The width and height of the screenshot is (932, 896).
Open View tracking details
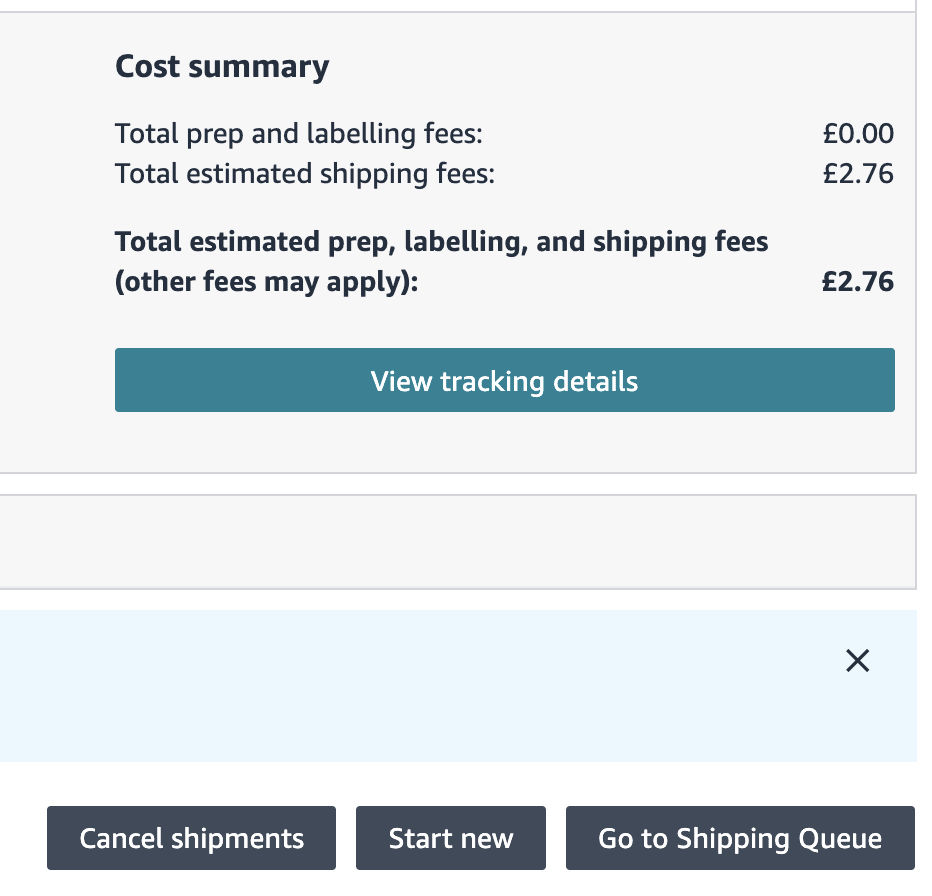click(x=504, y=380)
